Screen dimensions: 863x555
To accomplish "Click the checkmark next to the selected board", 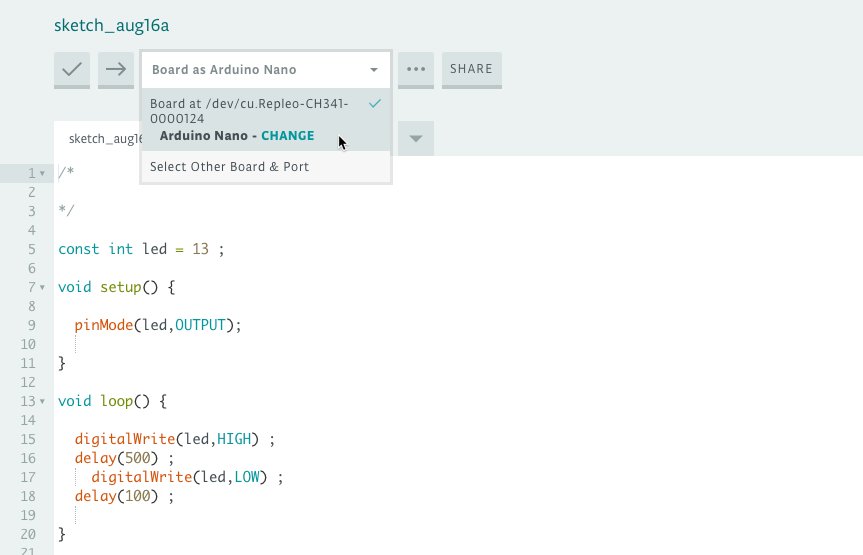I will click(375, 104).
